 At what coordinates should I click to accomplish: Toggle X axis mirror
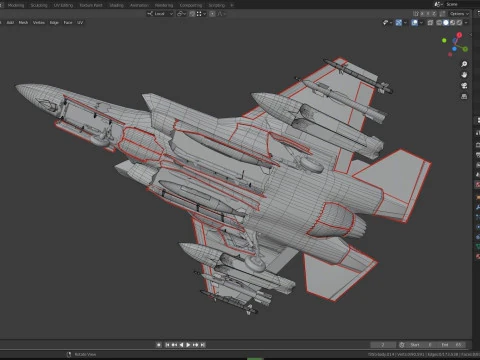point(422,14)
